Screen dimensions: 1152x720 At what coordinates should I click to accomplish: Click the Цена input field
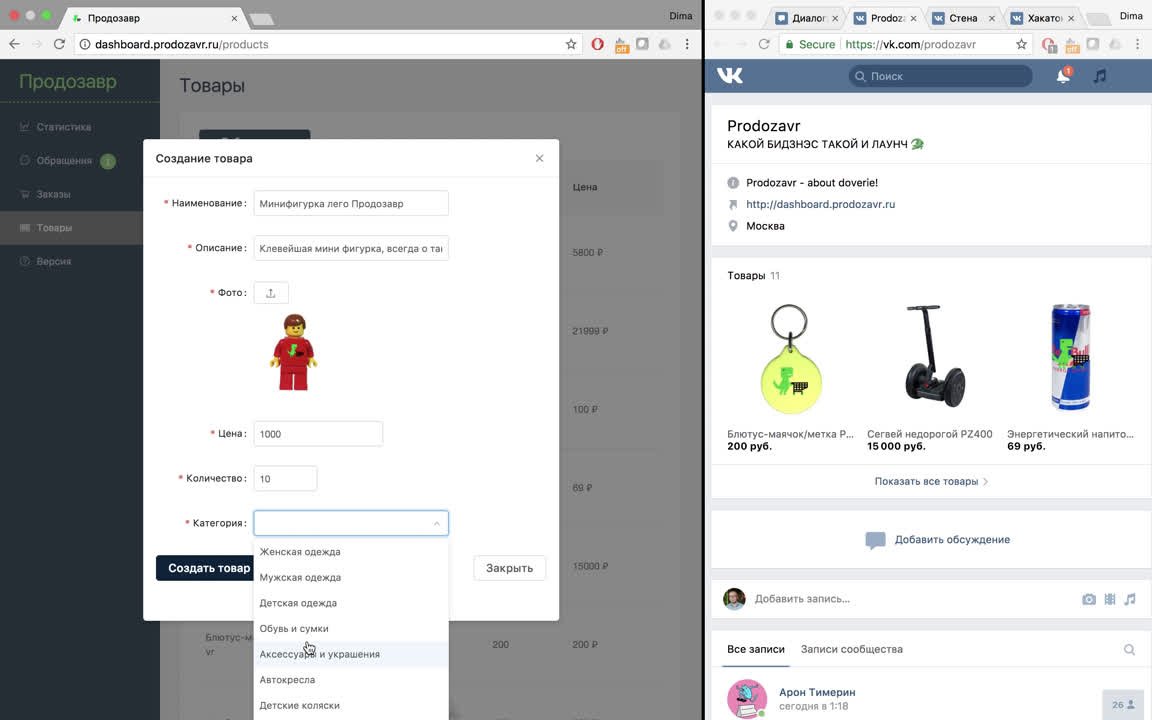point(318,434)
